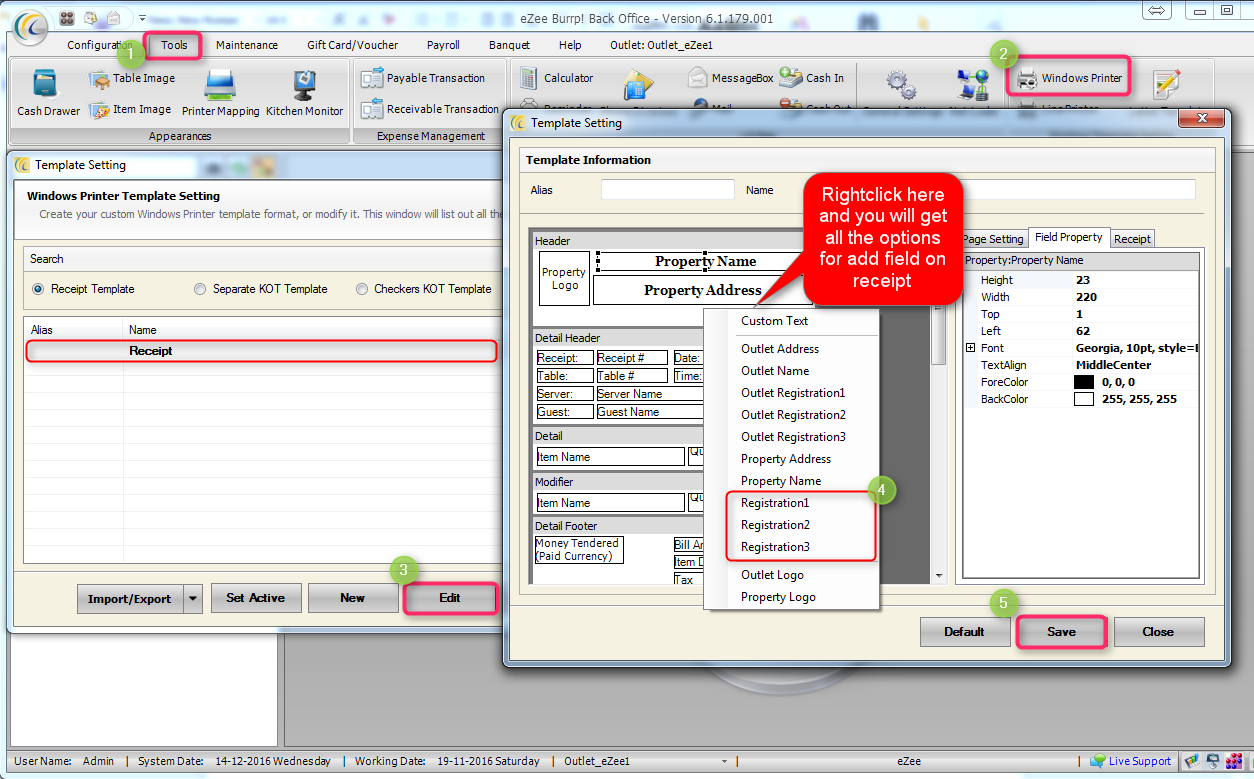Select Separate KOT Template radio button
1254x779 pixels.
pos(201,289)
